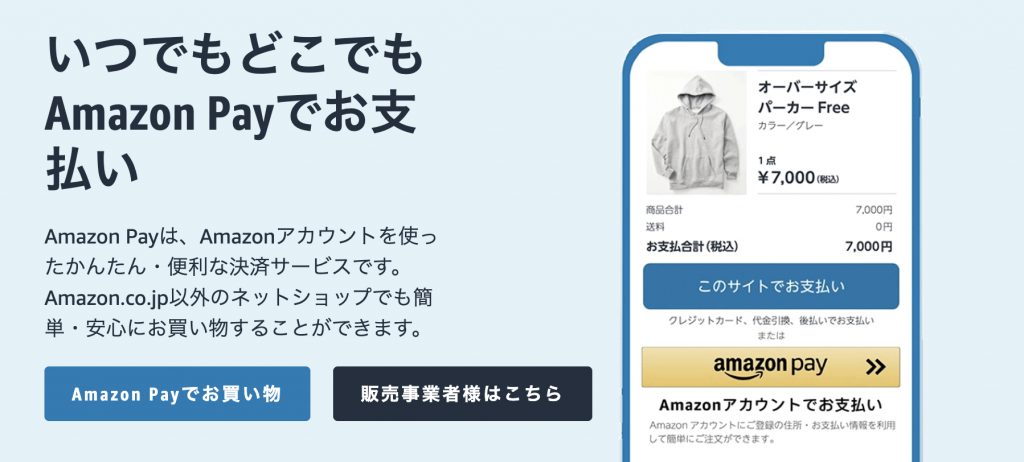Click the このサイトでお支払い button in phone mockup
The image size is (1024, 462).
pos(771,286)
